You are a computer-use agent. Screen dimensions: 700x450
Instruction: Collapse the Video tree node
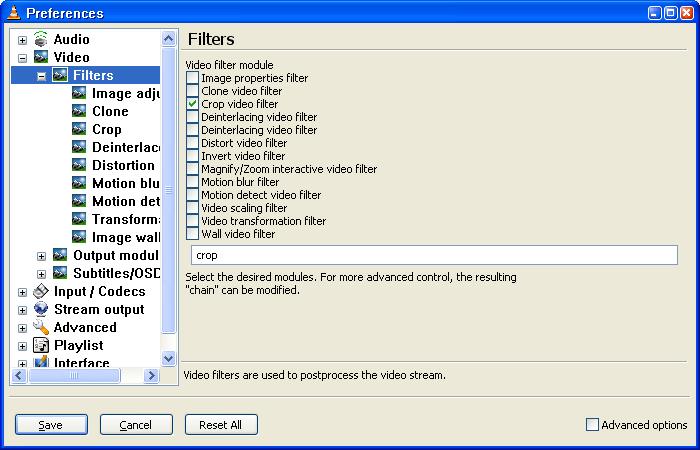tap(22, 58)
